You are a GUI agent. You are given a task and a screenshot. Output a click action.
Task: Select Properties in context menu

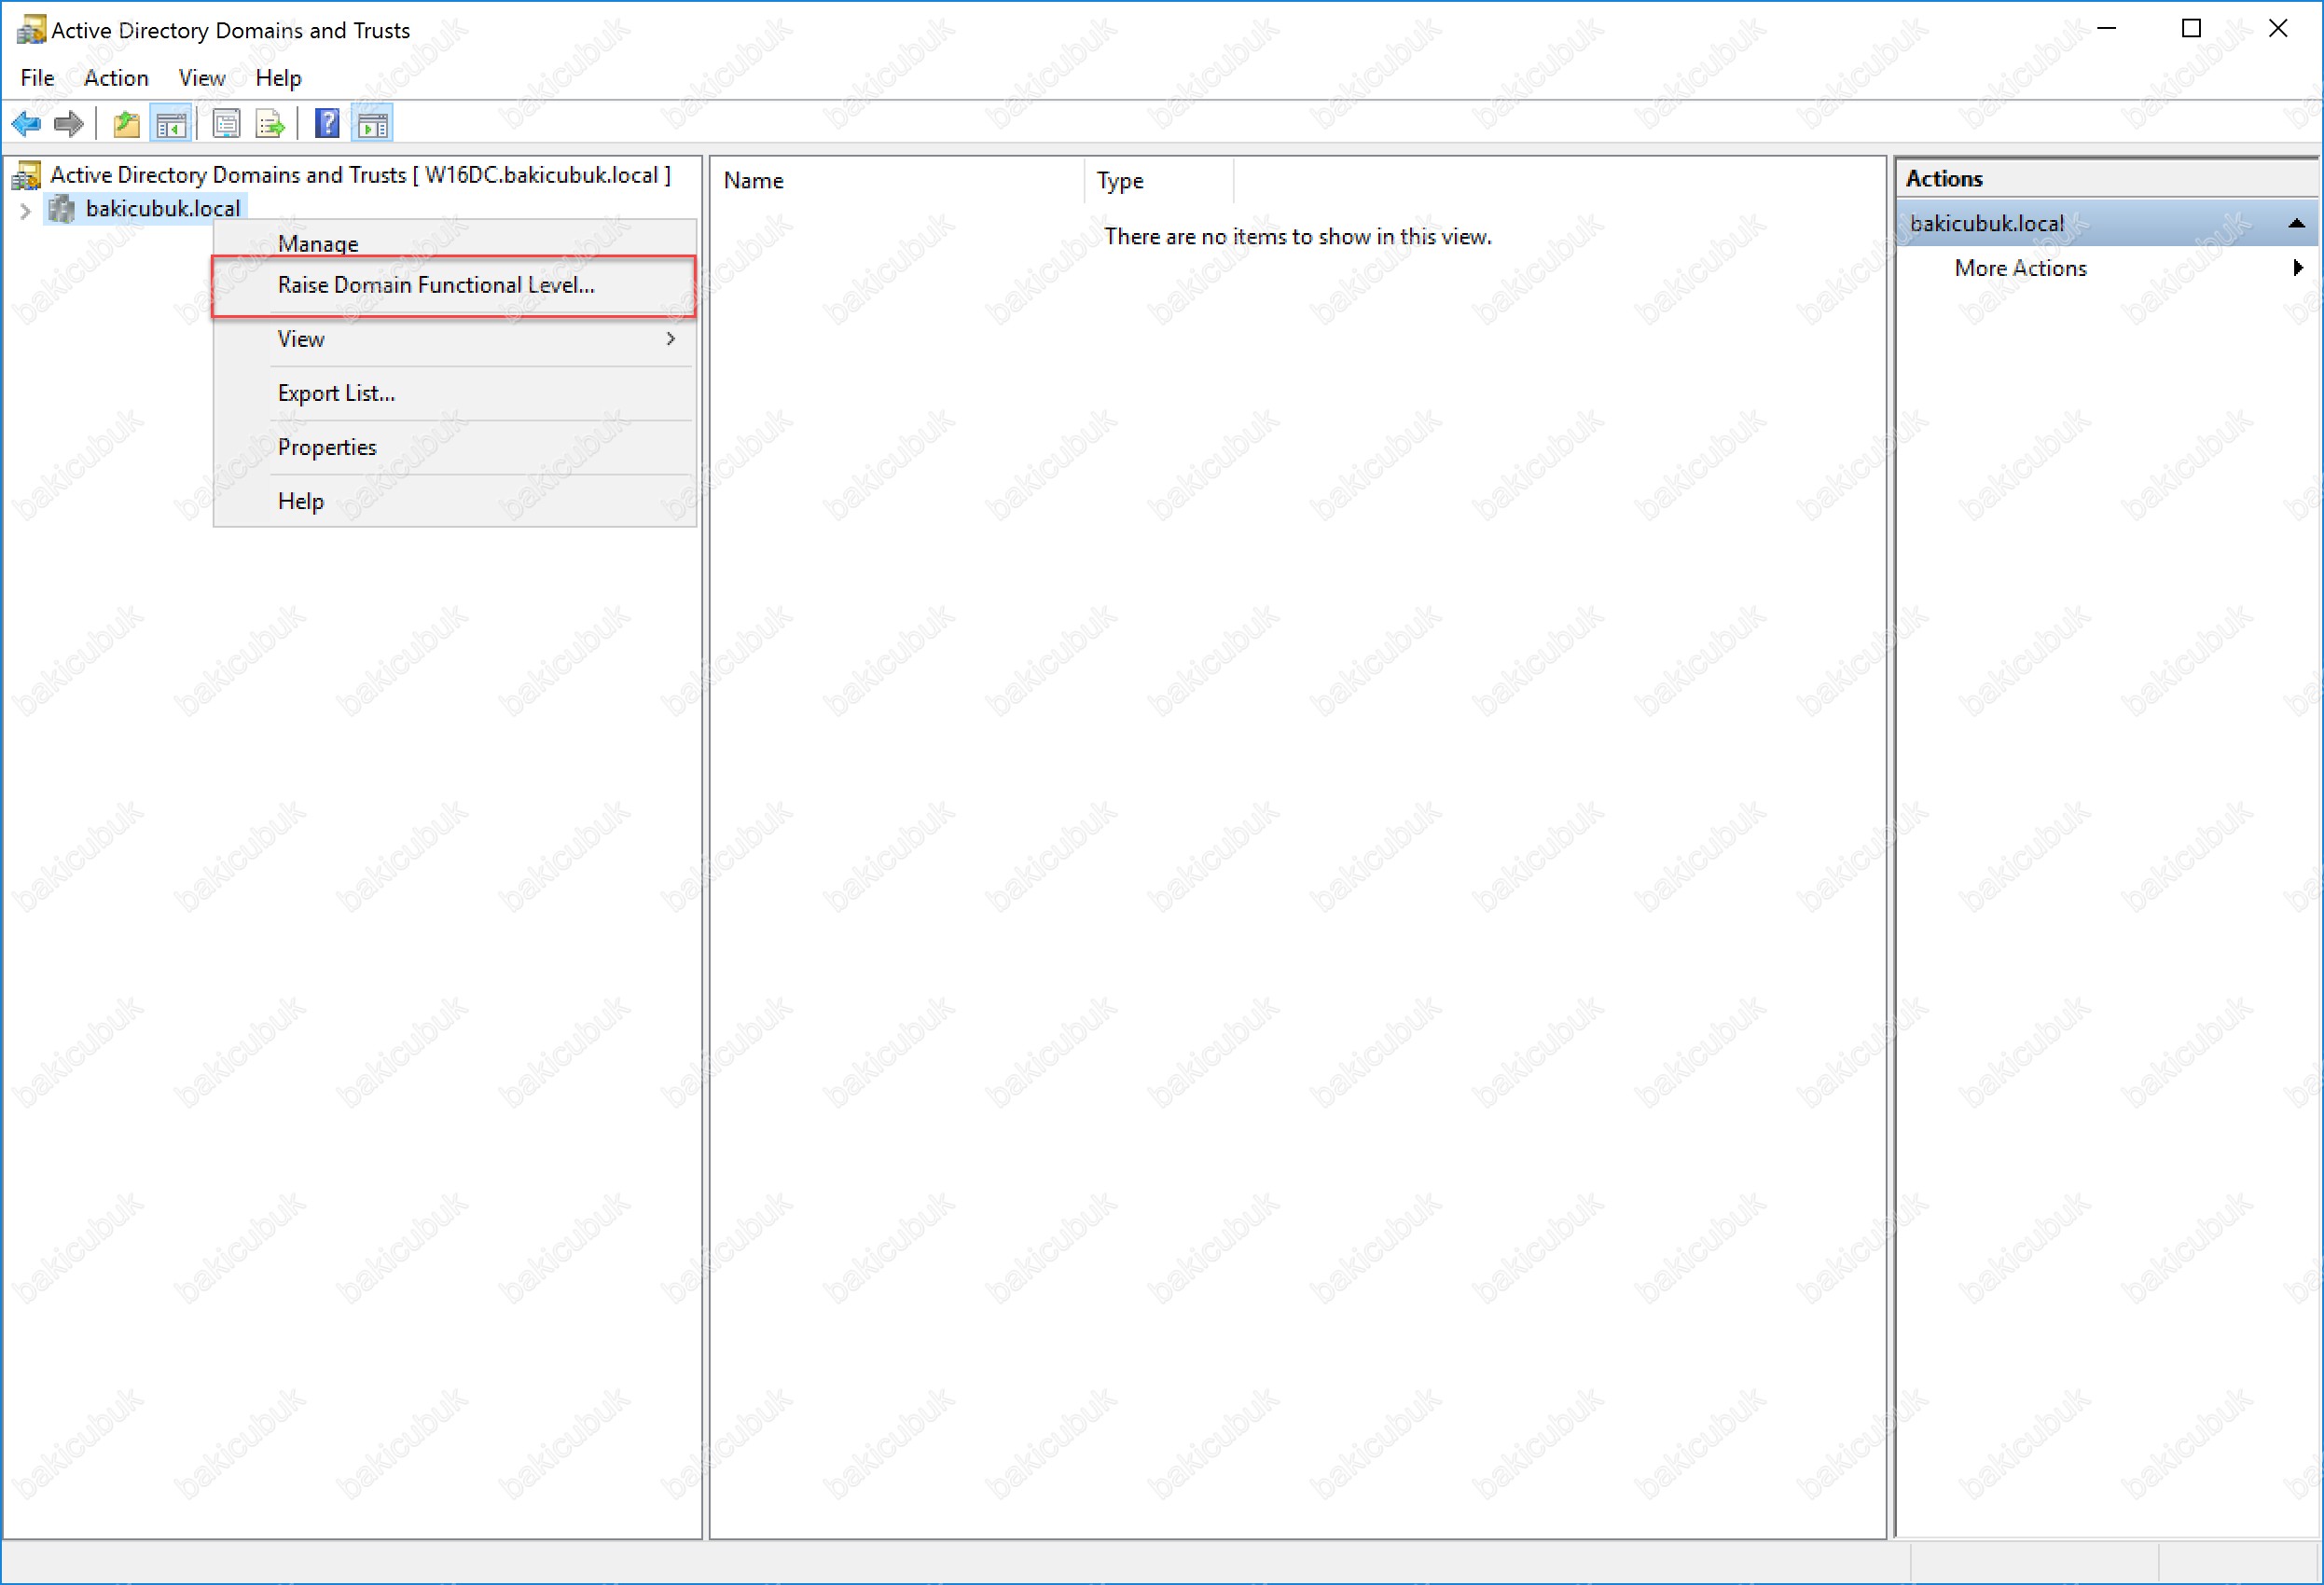(454, 447)
